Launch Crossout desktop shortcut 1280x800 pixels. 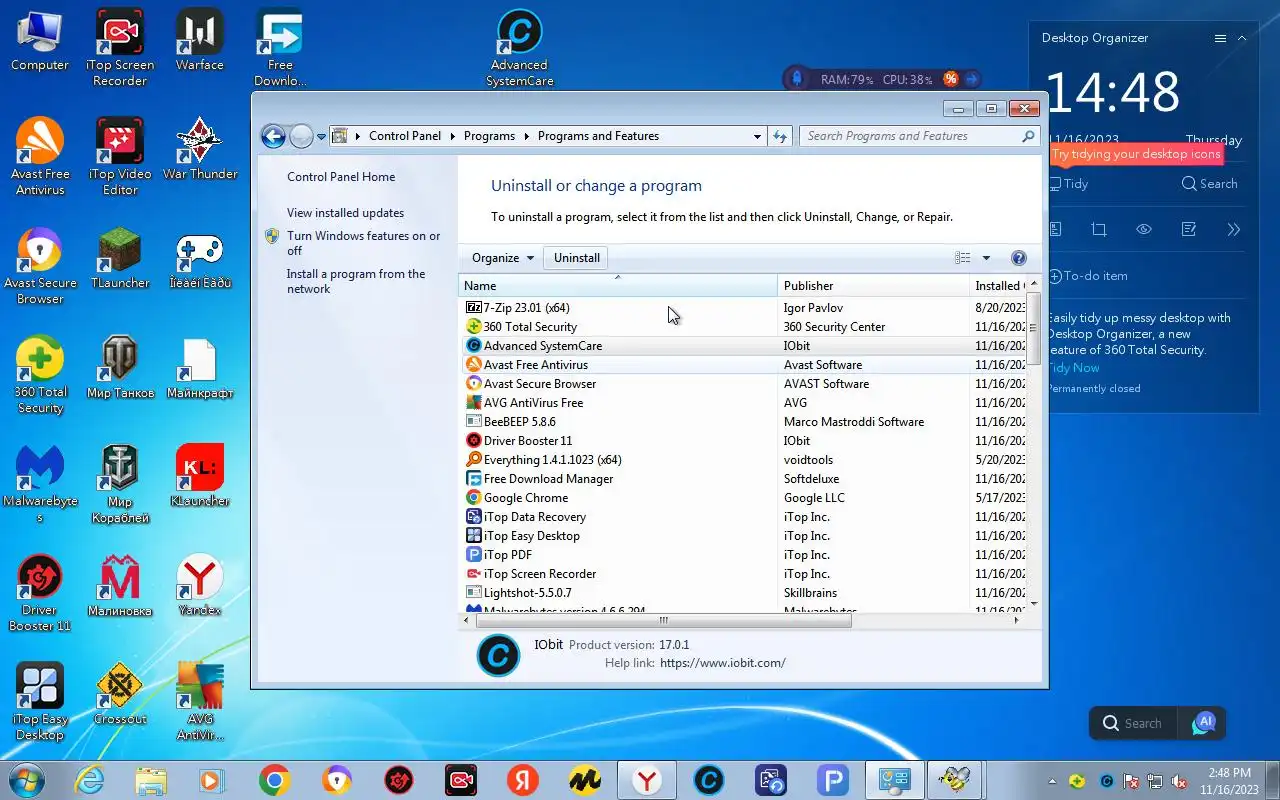[x=120, y=695]
